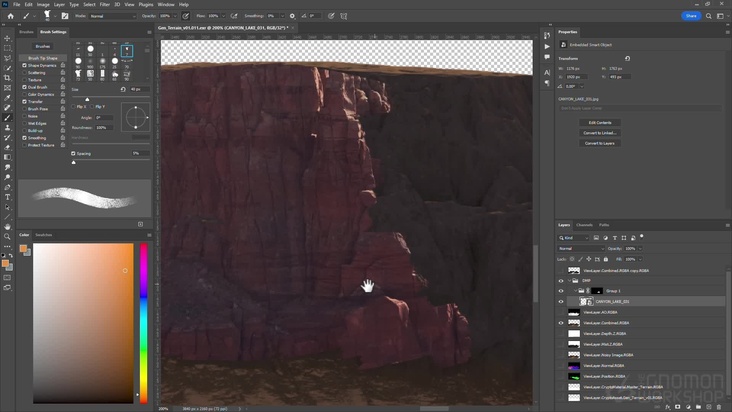
Task: Select the Gradient tool
Action: tap(7, 157)
